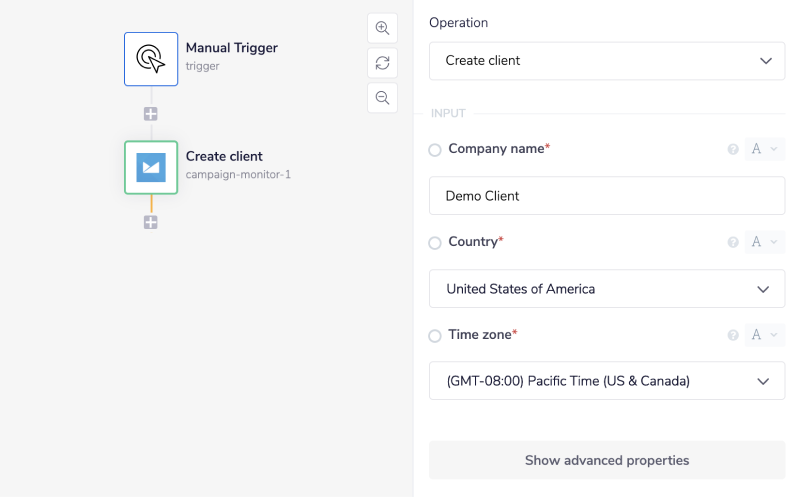The width and height of the screenshot is (800, 497).
Task: Toggle the Country radio button
Action: [x=435, y=243]
